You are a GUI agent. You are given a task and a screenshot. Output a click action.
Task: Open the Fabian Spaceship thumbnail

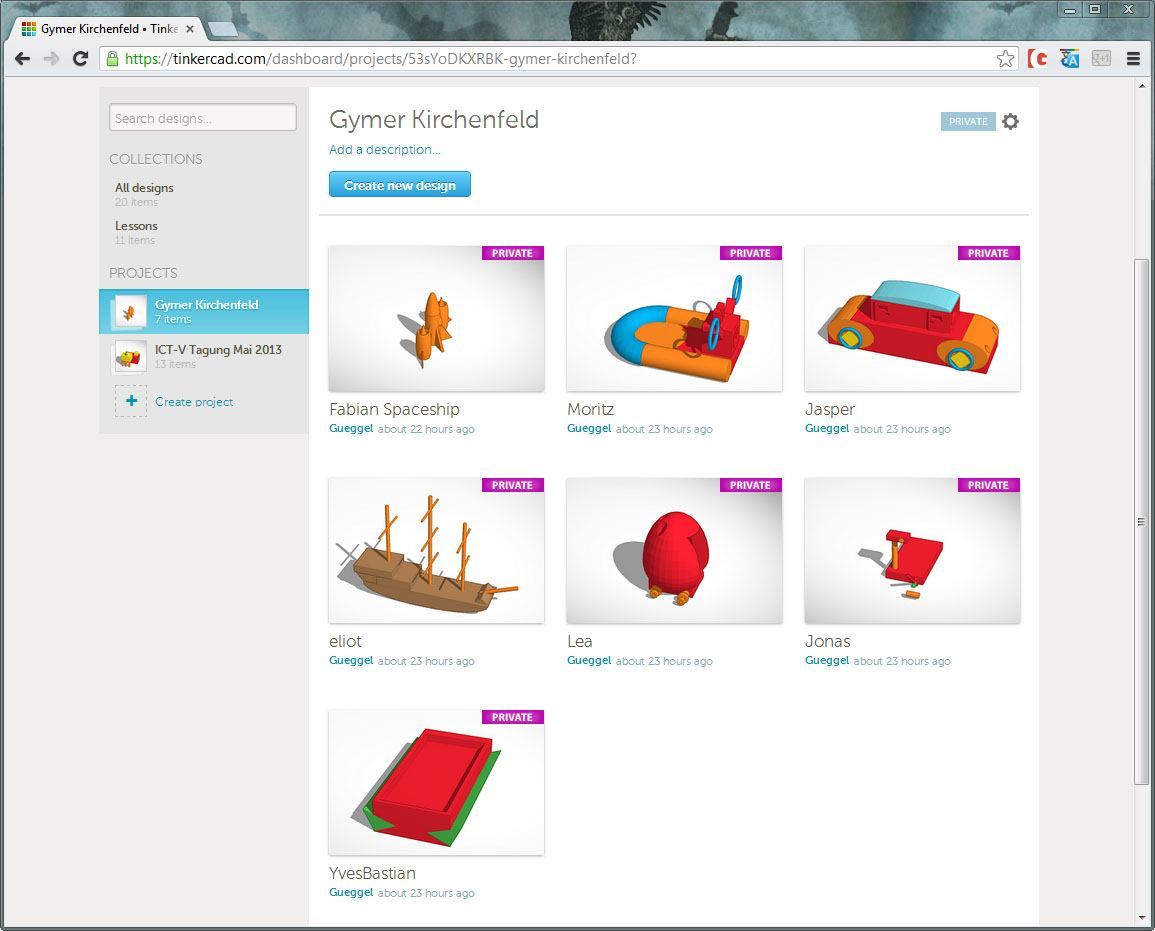click(x=437, y=318)
